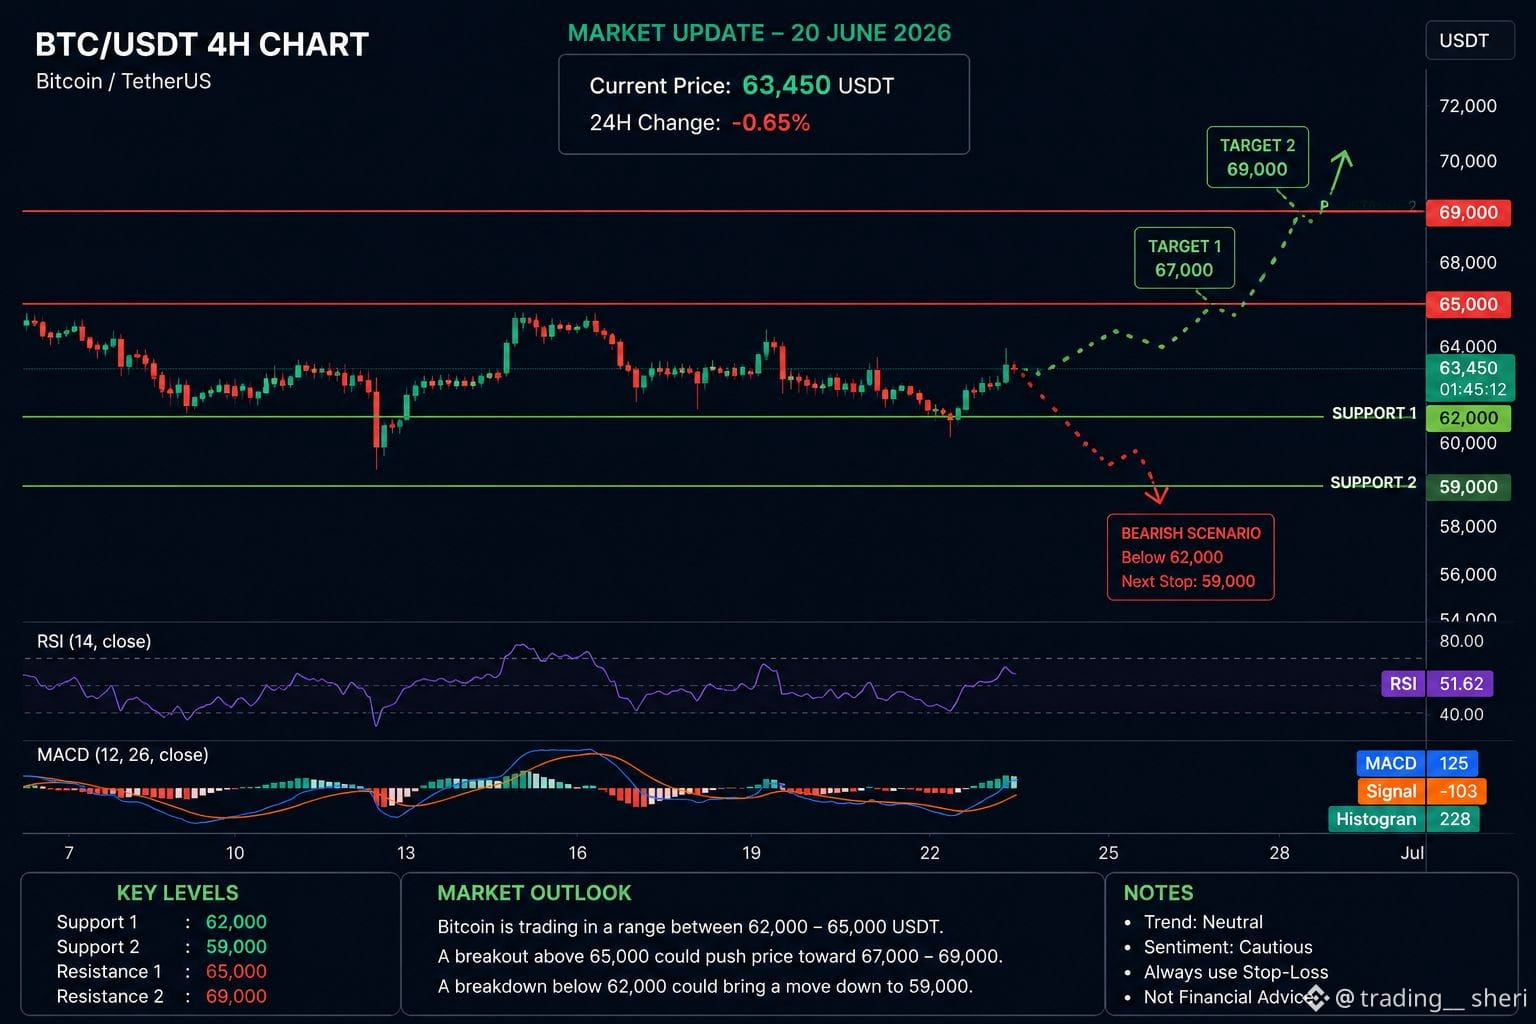This screenshot has height=1024, width=1536.
Task: Select the red 69,000 price axis tag
Action: click(x=1468, y=212)
